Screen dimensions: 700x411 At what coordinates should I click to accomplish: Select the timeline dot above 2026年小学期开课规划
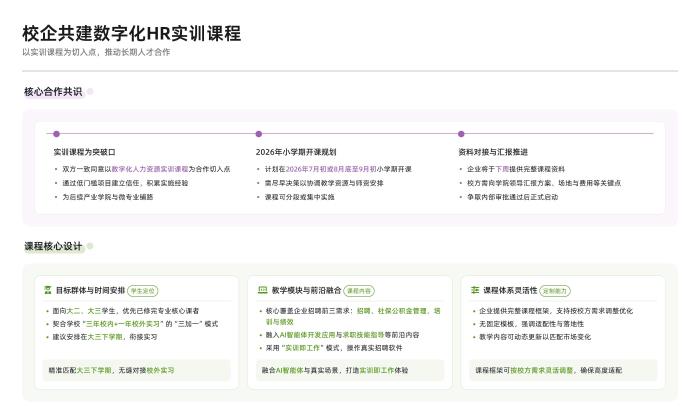point(258,133)
